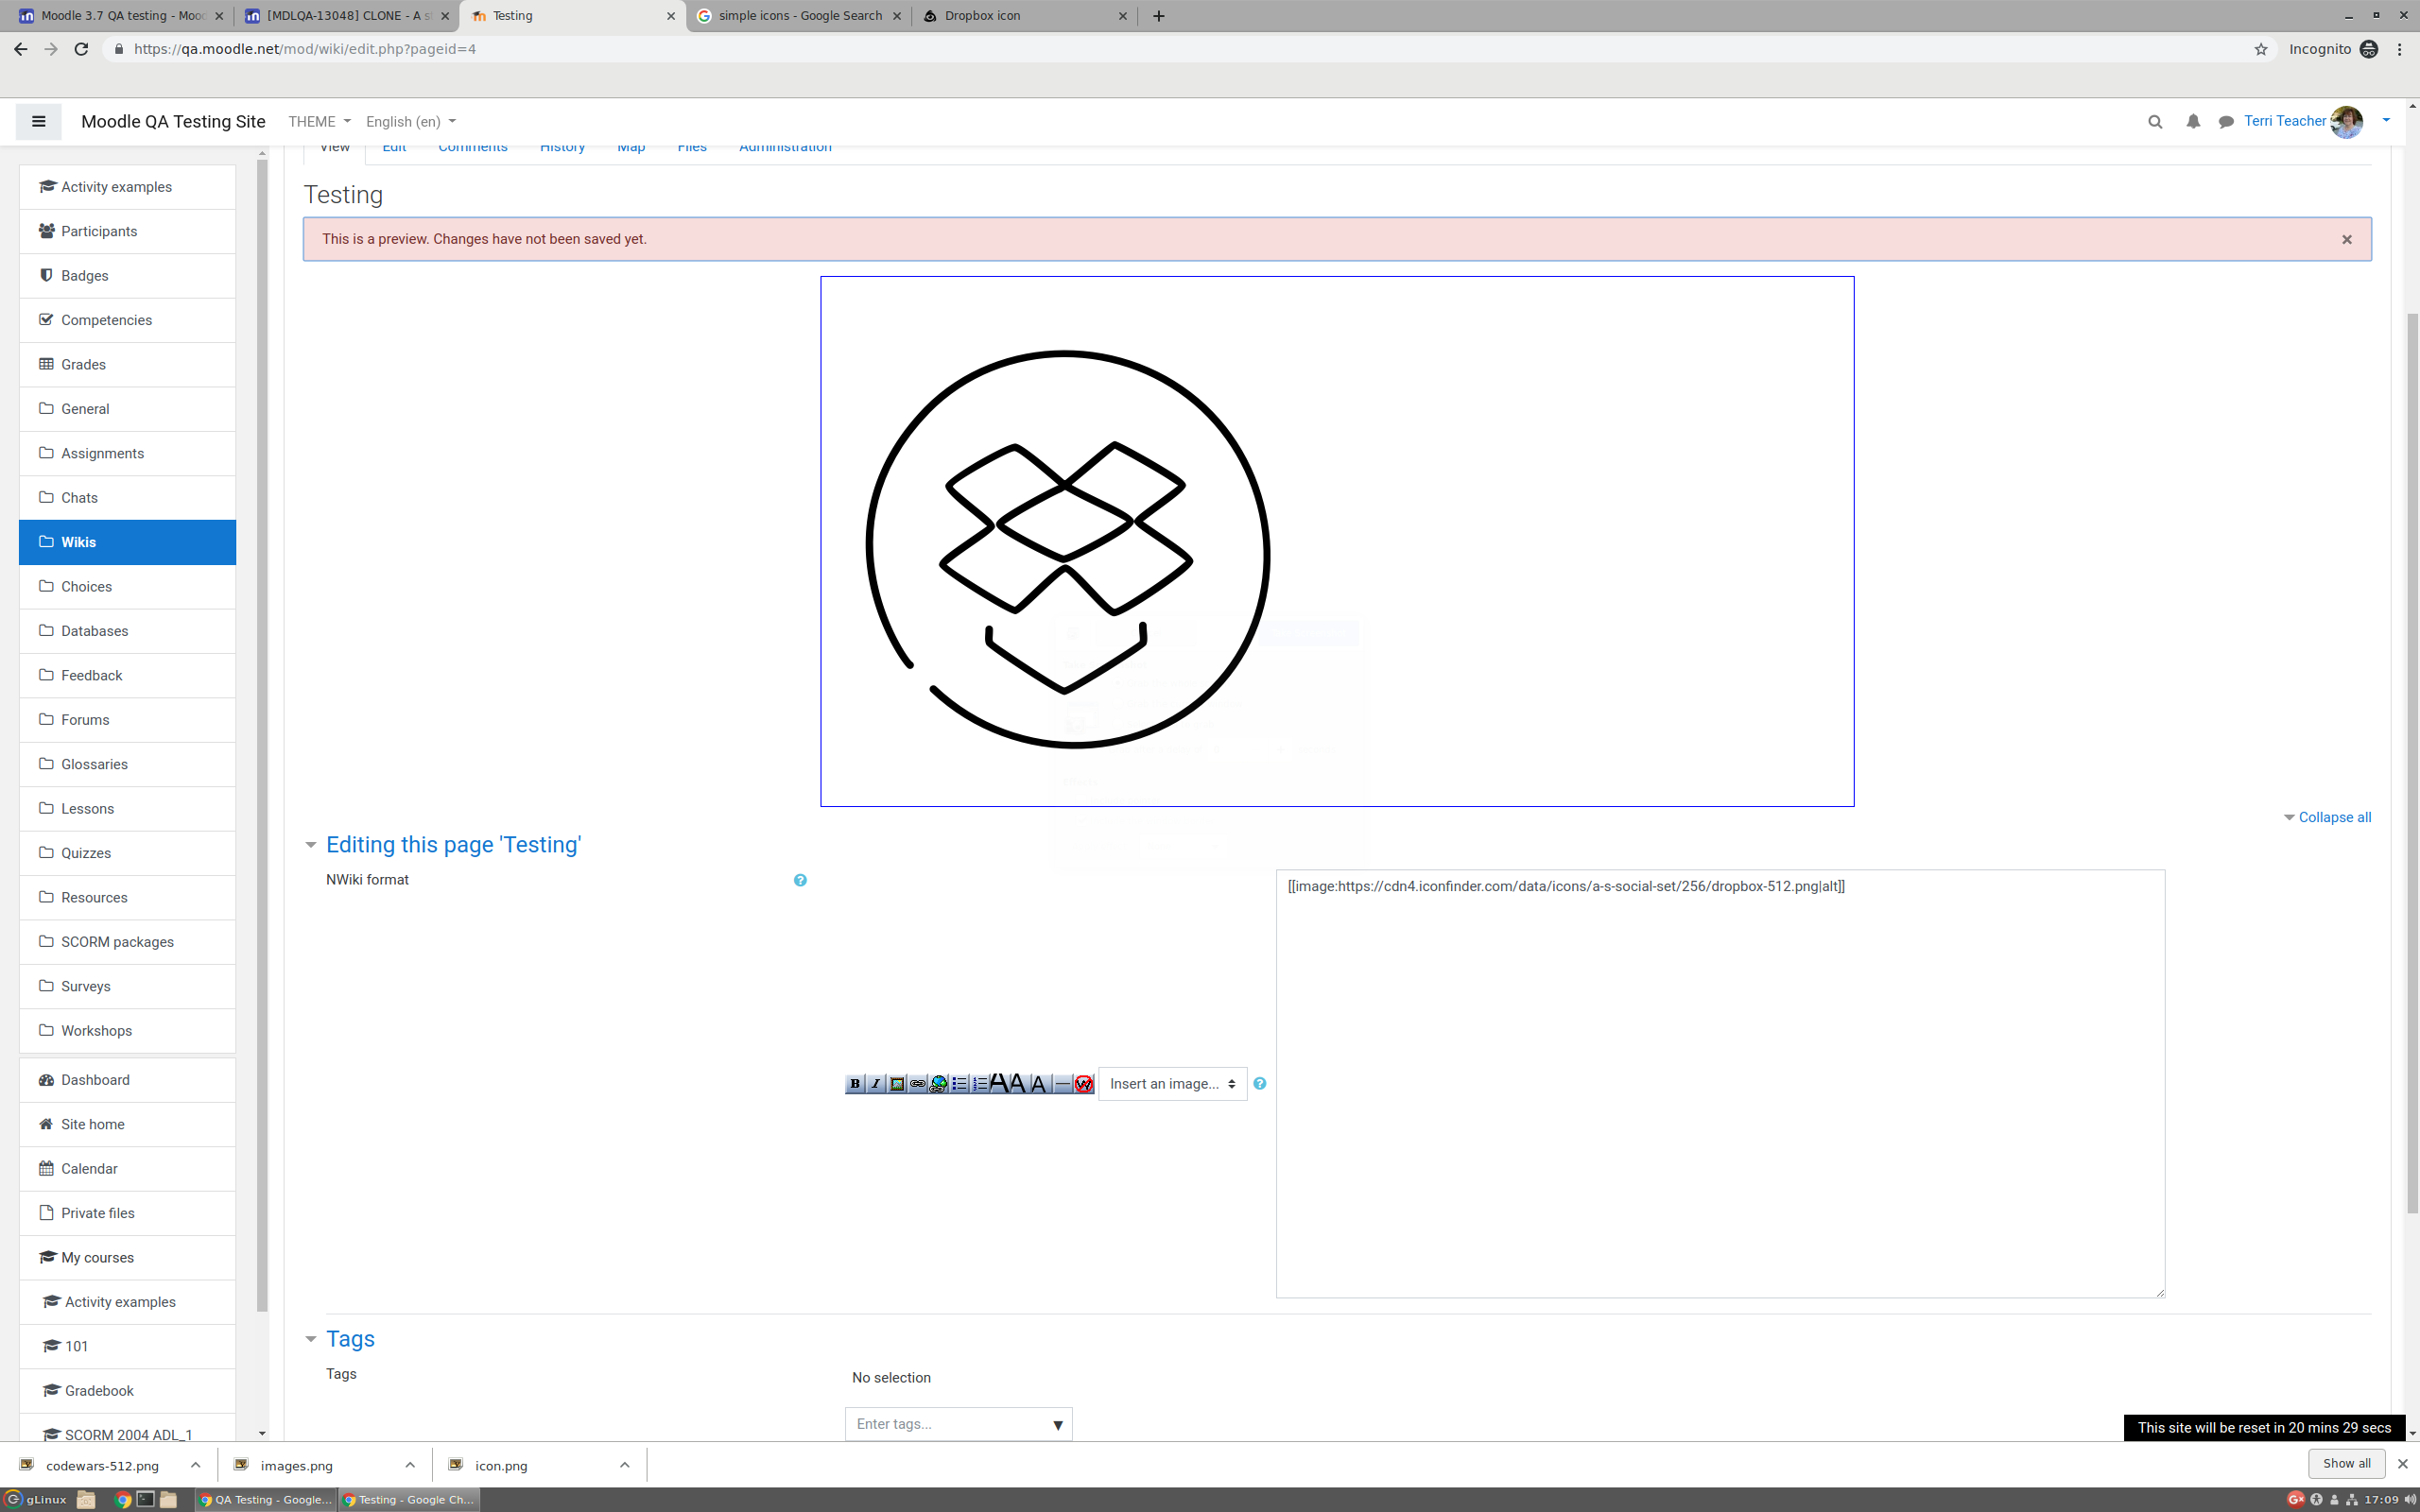Viewport: 2420px width, 1512px height.
Task: Click the browser address bar URL
Action: pos(304,49)
